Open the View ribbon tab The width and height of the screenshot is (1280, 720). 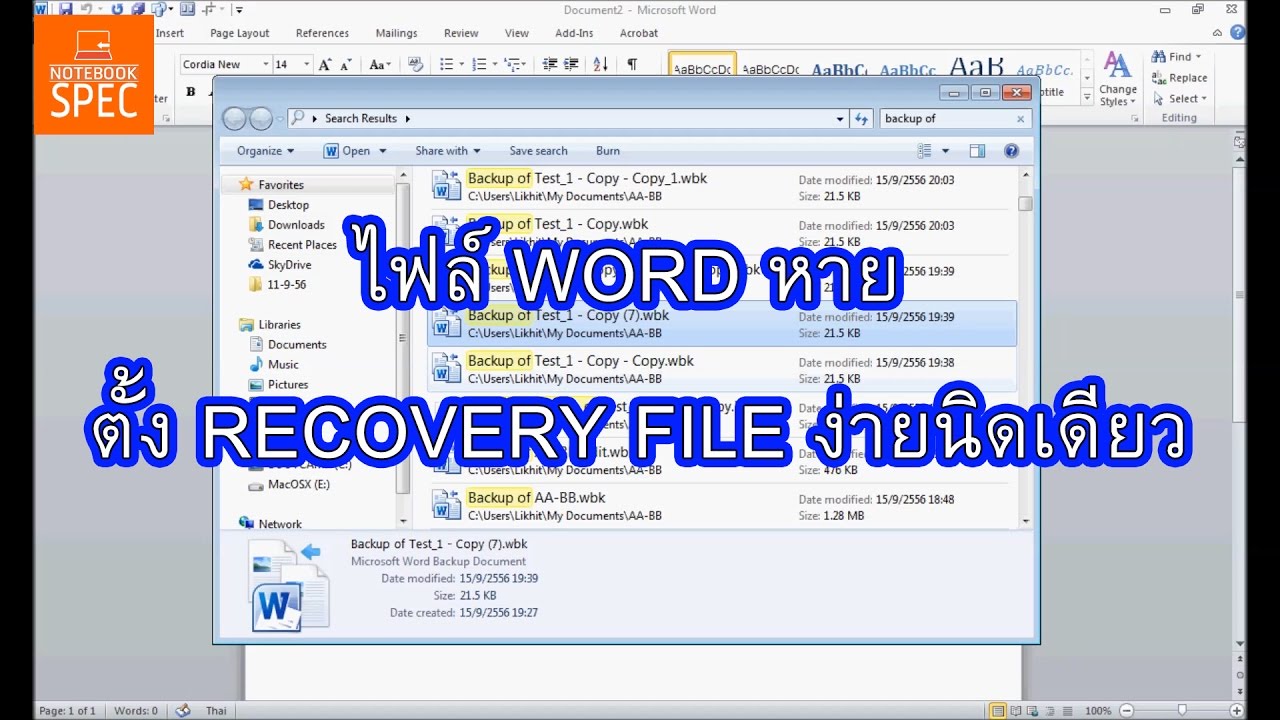pyautogui.click(x=517, y=33)
